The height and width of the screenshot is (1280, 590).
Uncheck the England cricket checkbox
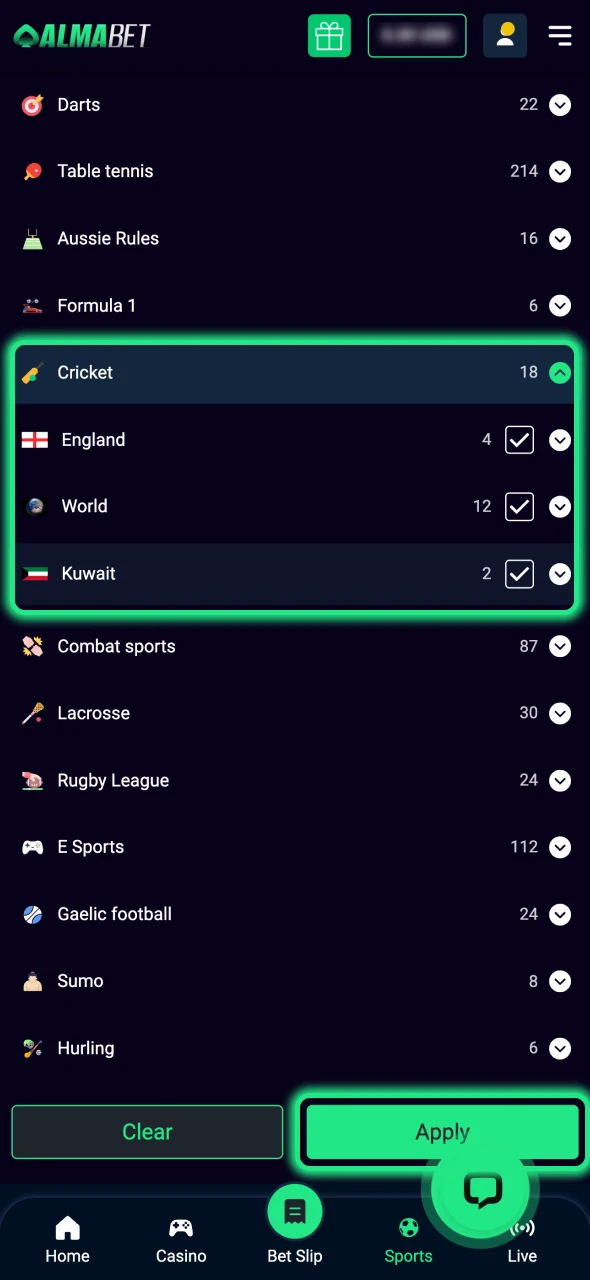pyautogui.click(x=519, y=440)
